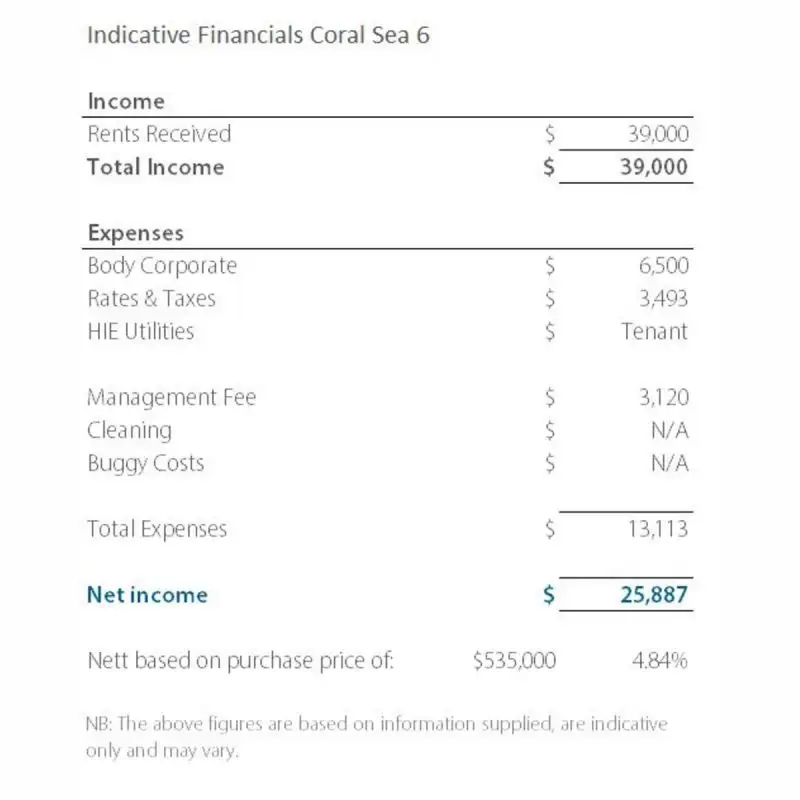Click the $535,000 purchase price

[515, 660]
